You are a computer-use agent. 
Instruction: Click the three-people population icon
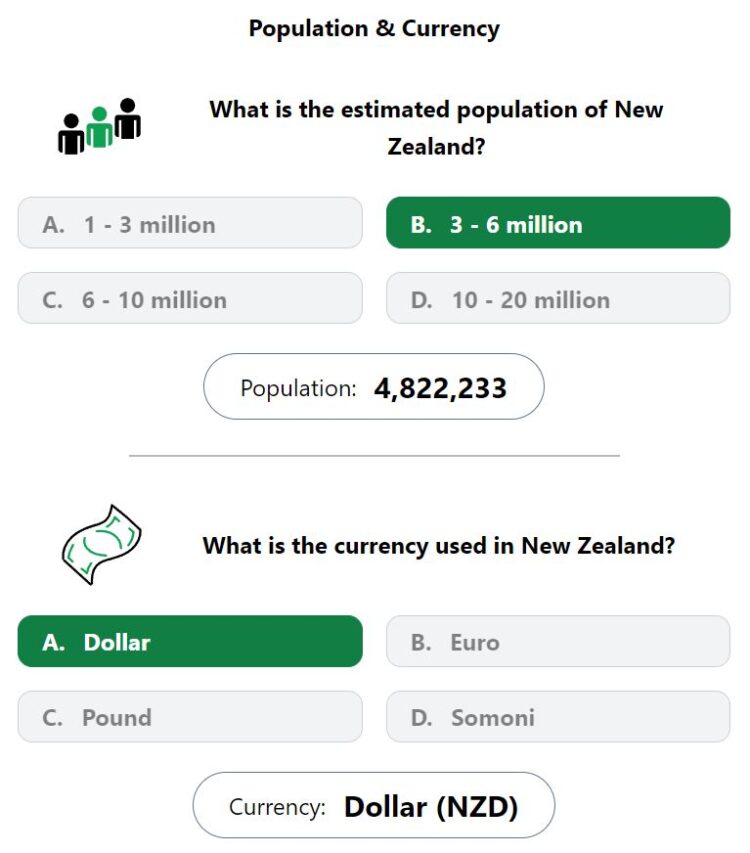click(100, 126)
